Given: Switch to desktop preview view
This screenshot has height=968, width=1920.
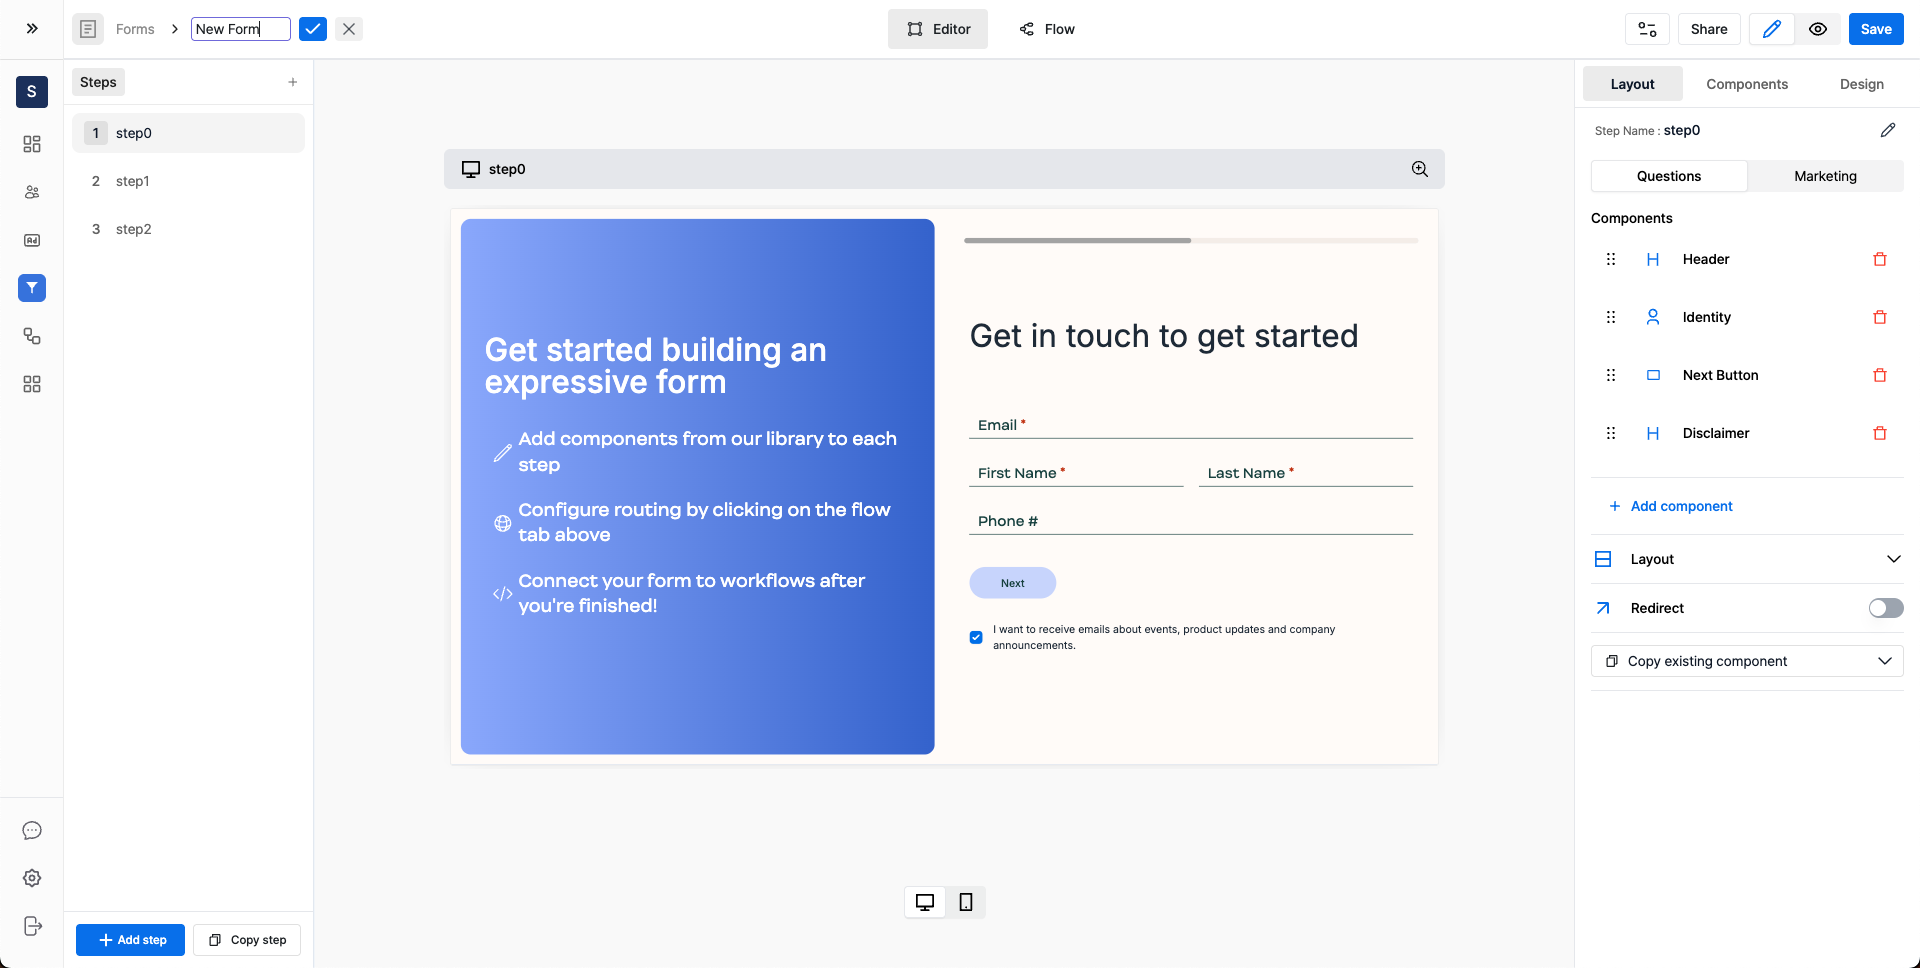Looking at the screenshot, I should (x=925, y=902).
